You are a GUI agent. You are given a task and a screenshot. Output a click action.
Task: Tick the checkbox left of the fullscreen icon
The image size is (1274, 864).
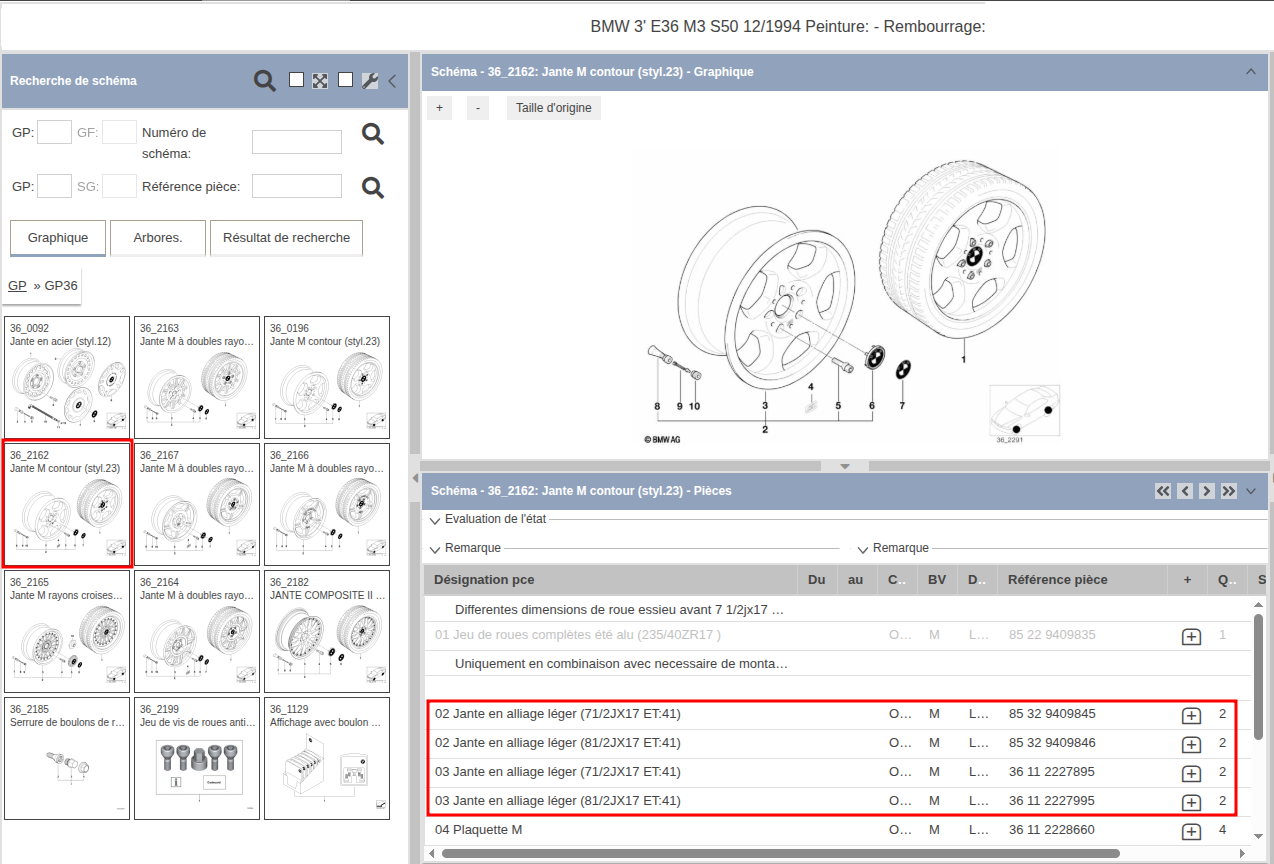pos(296,80)
